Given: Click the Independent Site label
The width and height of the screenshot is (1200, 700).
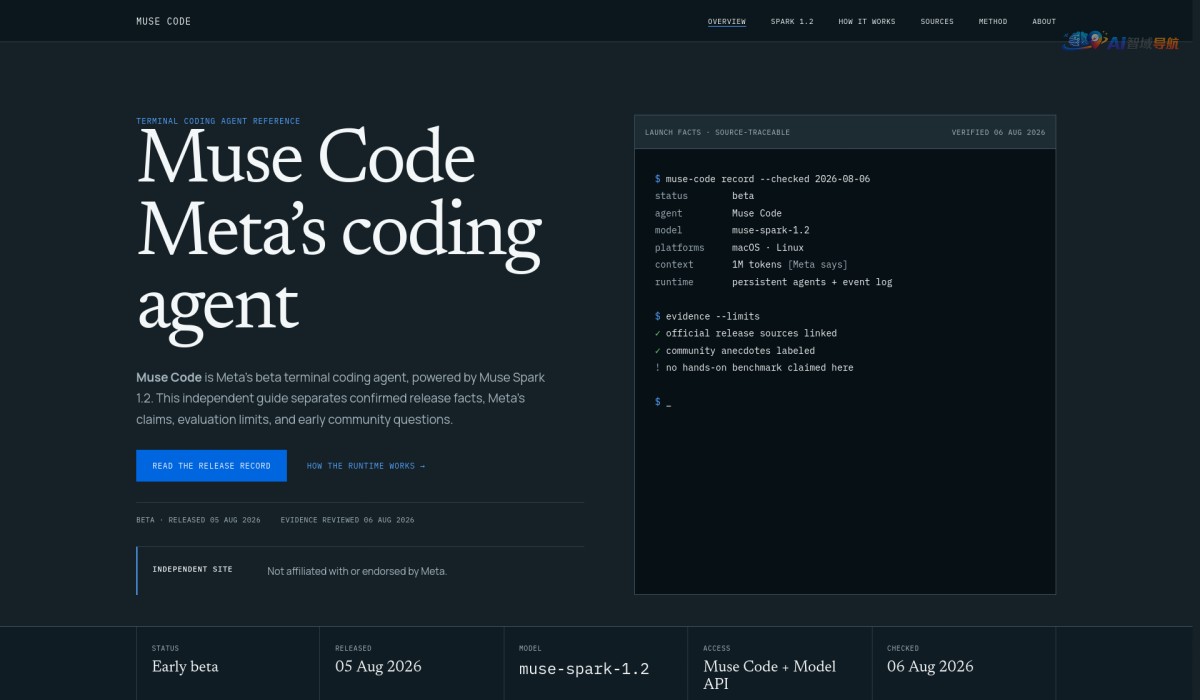Looking at the screenshot, I should 192,569.
